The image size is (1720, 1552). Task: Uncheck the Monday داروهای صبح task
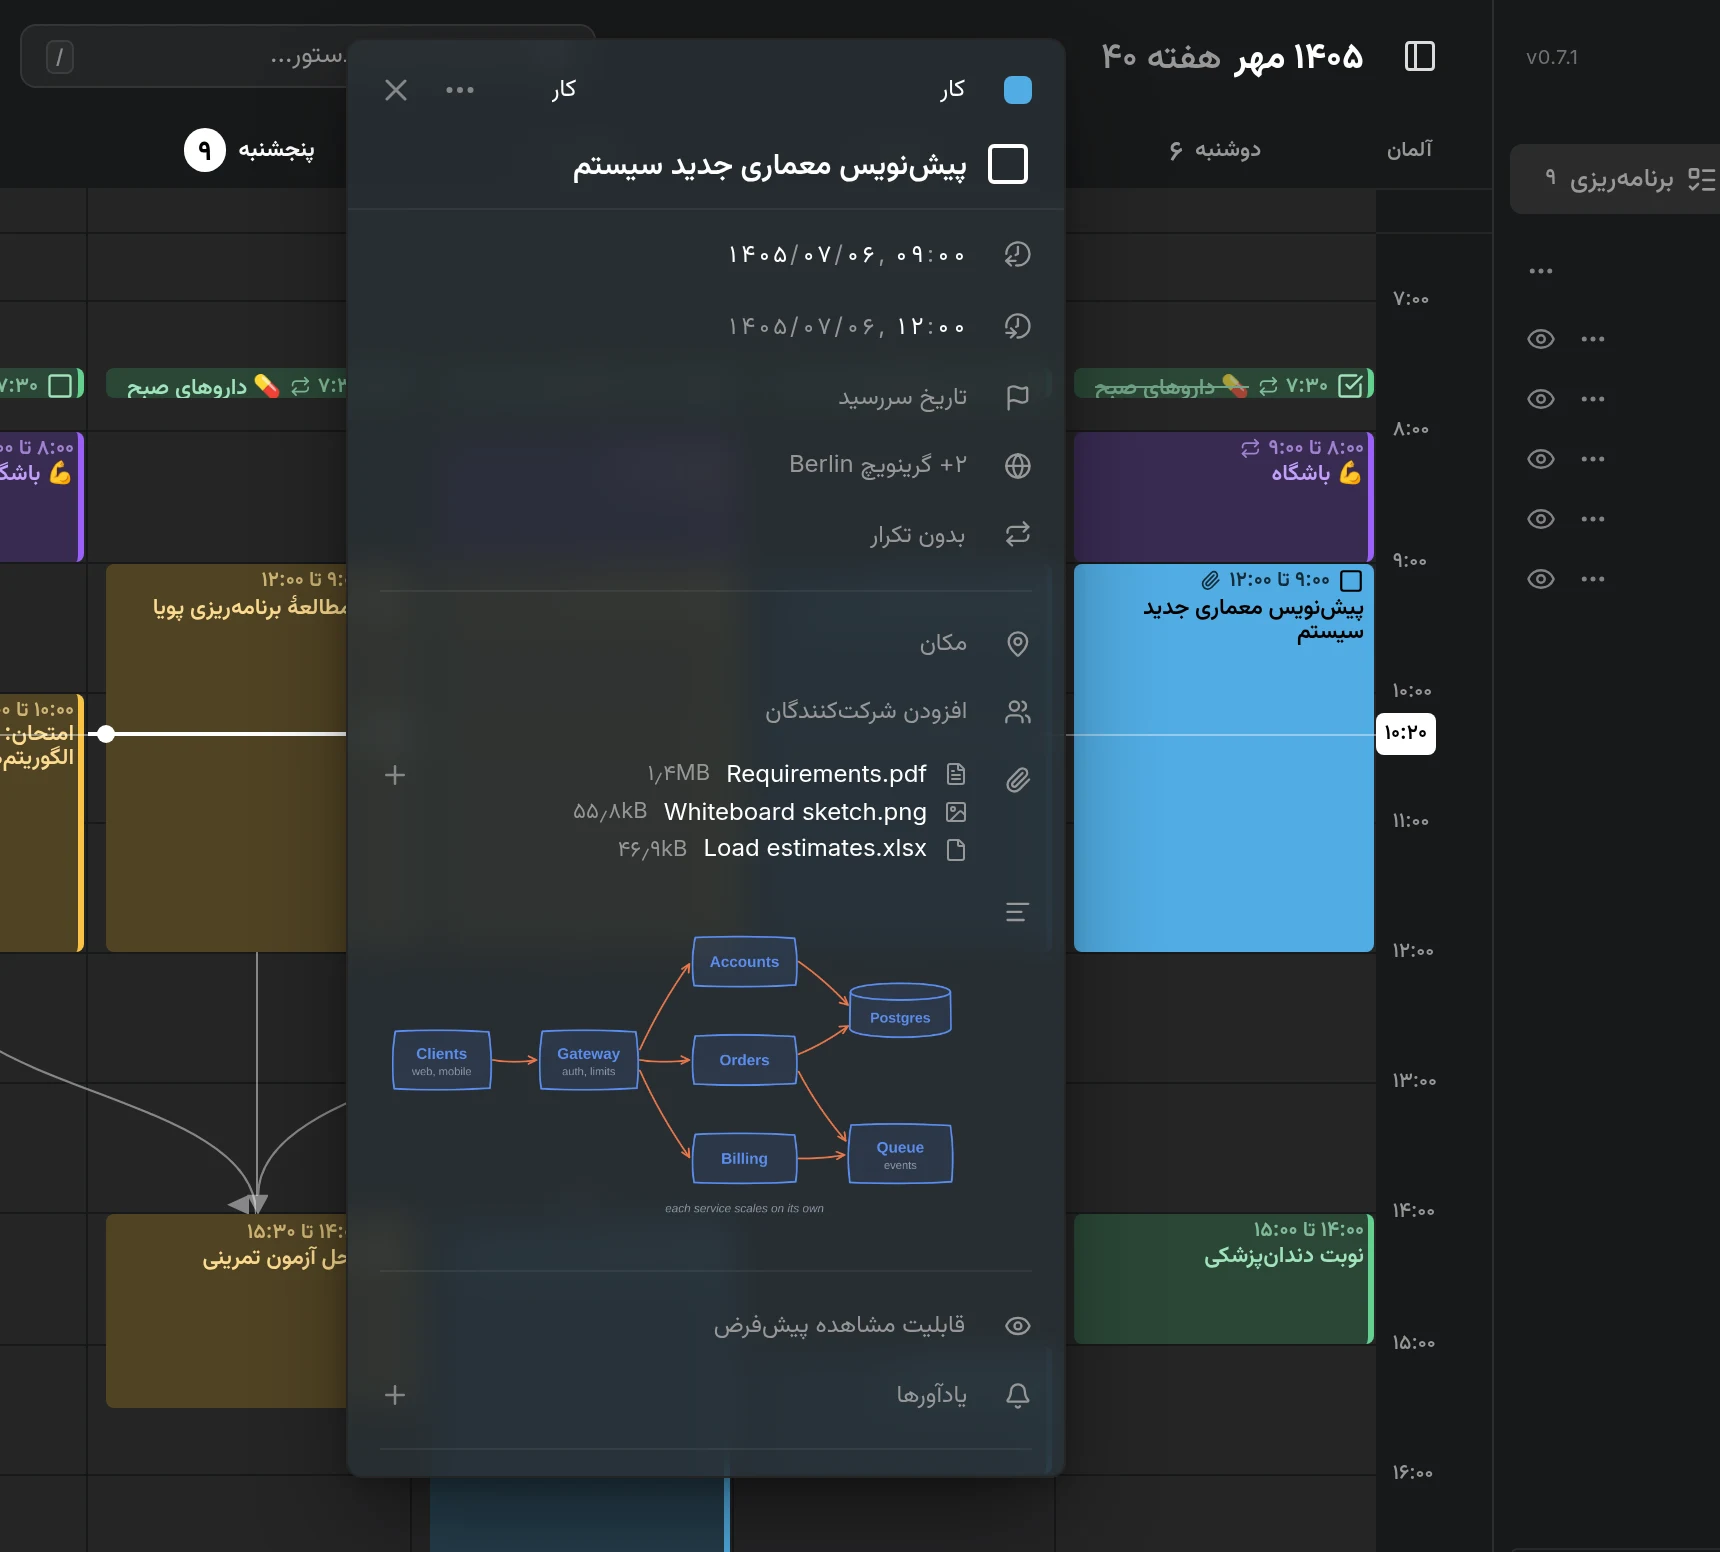coord(1350,385)
